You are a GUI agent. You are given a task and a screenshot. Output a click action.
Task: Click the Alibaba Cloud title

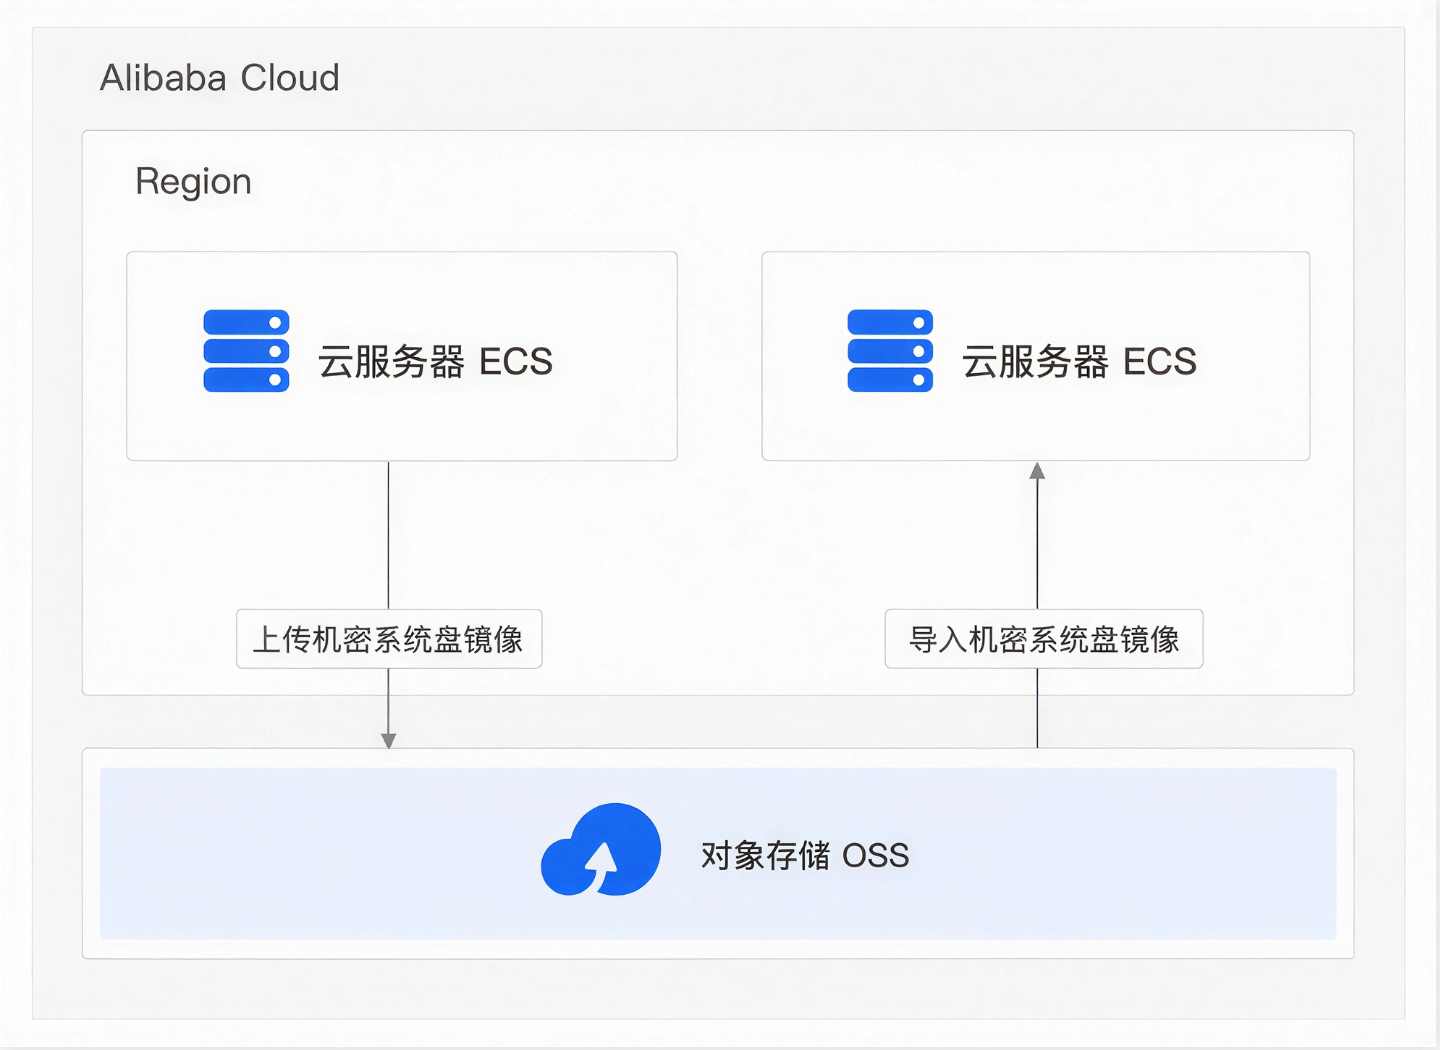[x=220, y=78]
